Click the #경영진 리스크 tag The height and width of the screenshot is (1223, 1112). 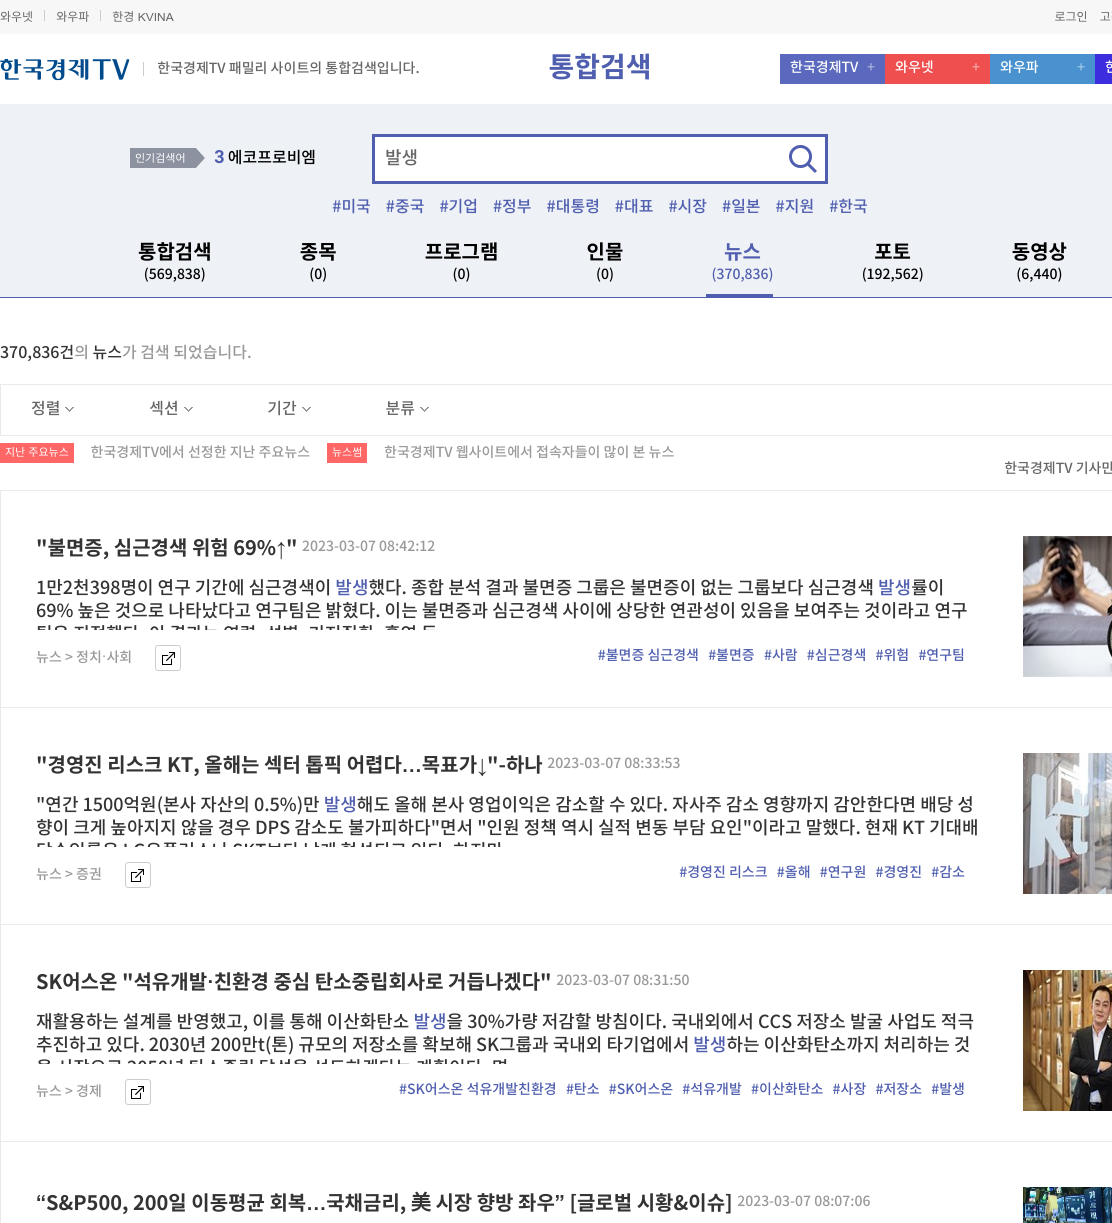coord(723,872)
